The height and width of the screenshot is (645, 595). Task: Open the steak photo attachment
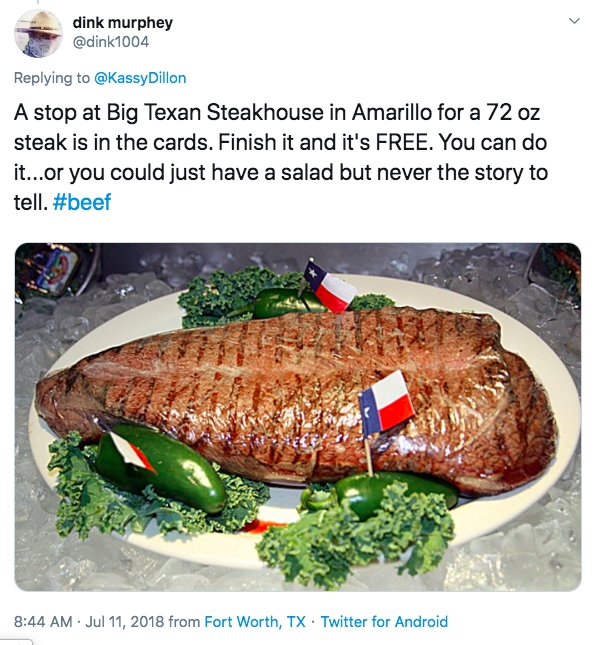point(298,417)
